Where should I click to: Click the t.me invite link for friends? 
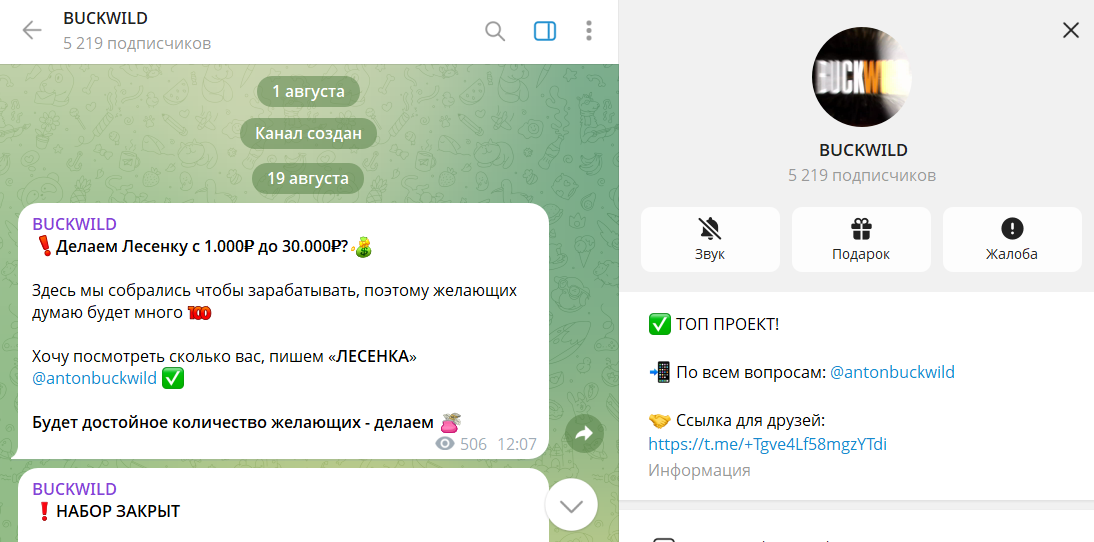[767, 444]
